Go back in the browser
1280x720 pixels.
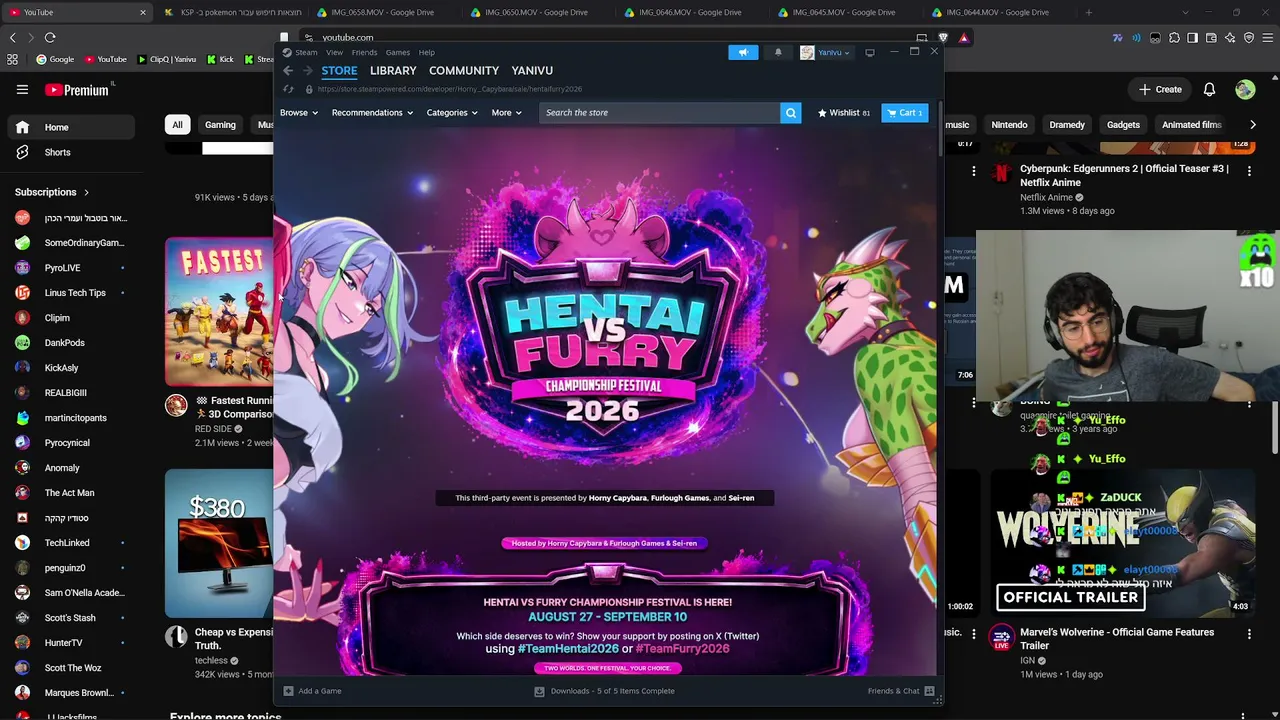13,37
